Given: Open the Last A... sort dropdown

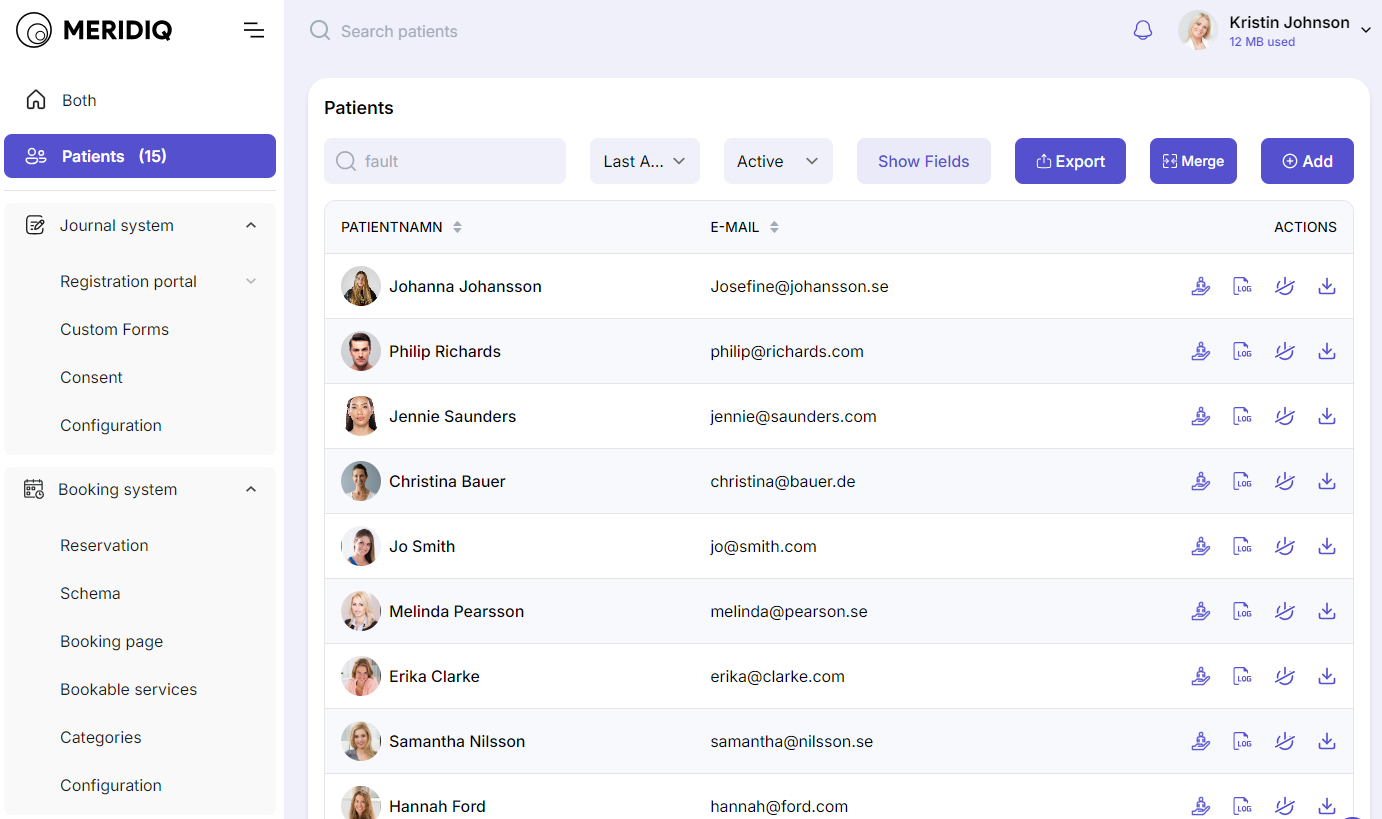Looking at the screenshot, I should tap(645, 161).
